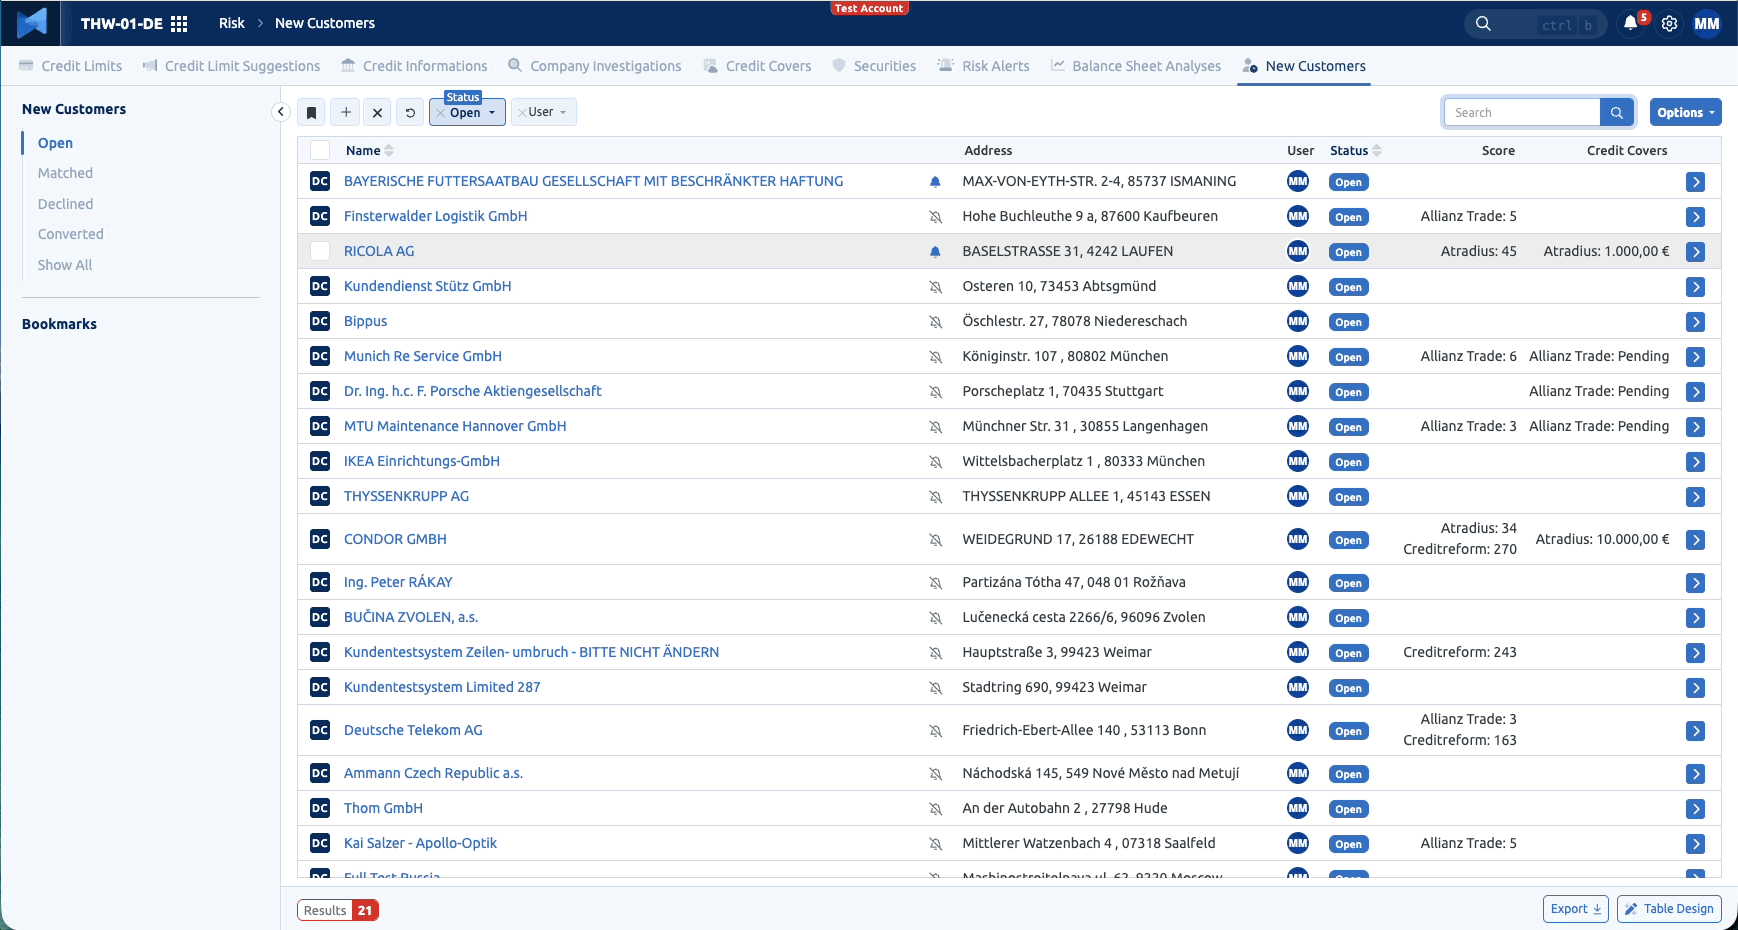Click the Results 21 count badge
The image size is (1738, 930).
(338, 910)
